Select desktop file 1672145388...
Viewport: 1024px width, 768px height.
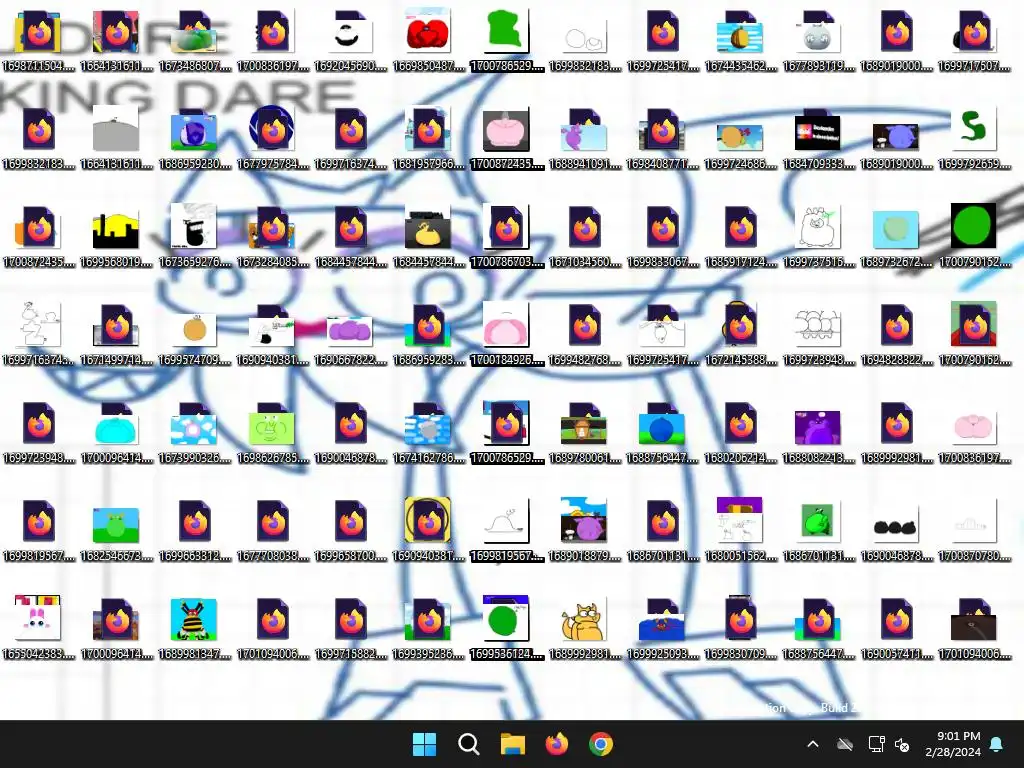(740, 334)
